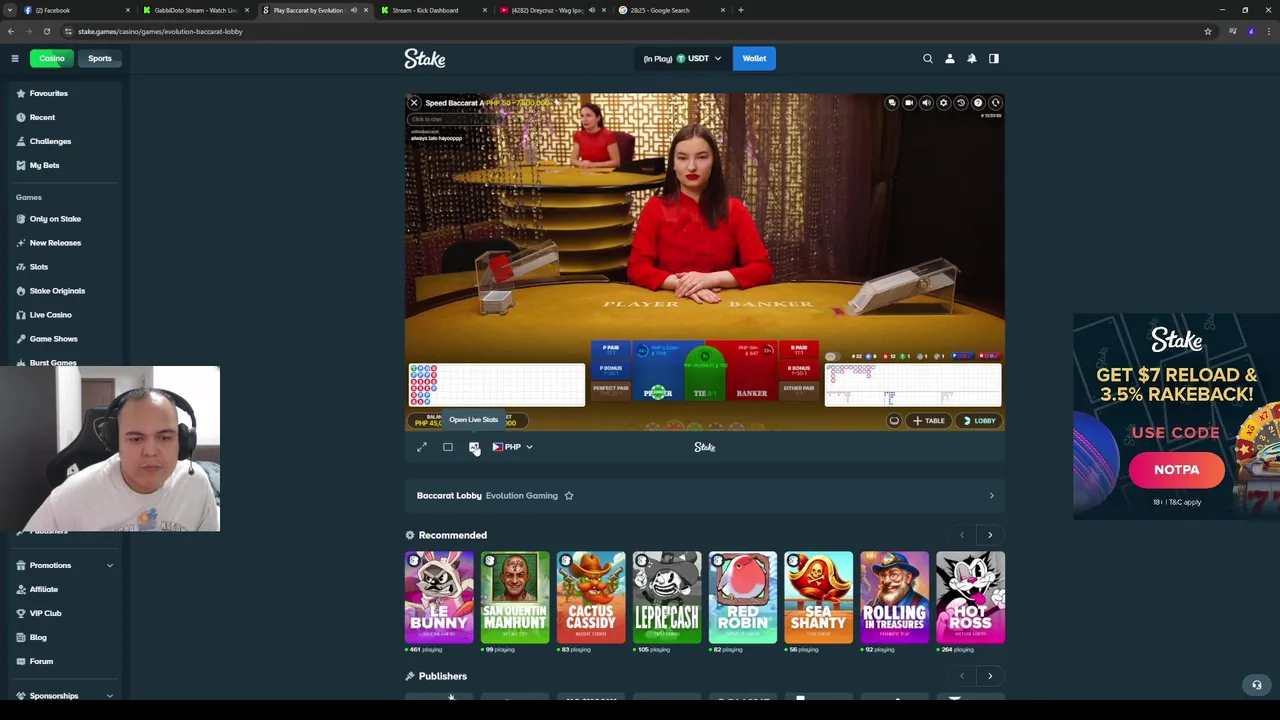Viewport: 1280px width, 720px height.
Task: Open the game settings gear icon
Action: pyautogui.click(x=943, y=103)
